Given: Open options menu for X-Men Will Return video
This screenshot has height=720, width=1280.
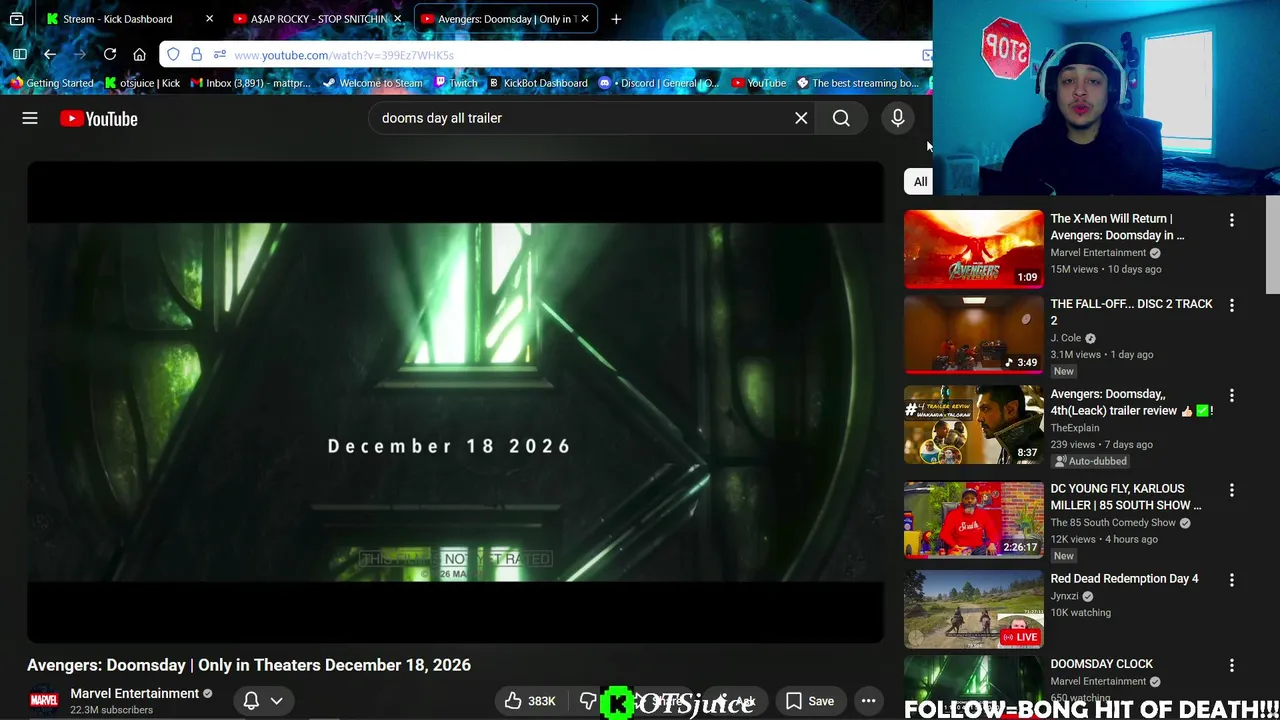Looking at the screenshot, I should pos(1232,220).
